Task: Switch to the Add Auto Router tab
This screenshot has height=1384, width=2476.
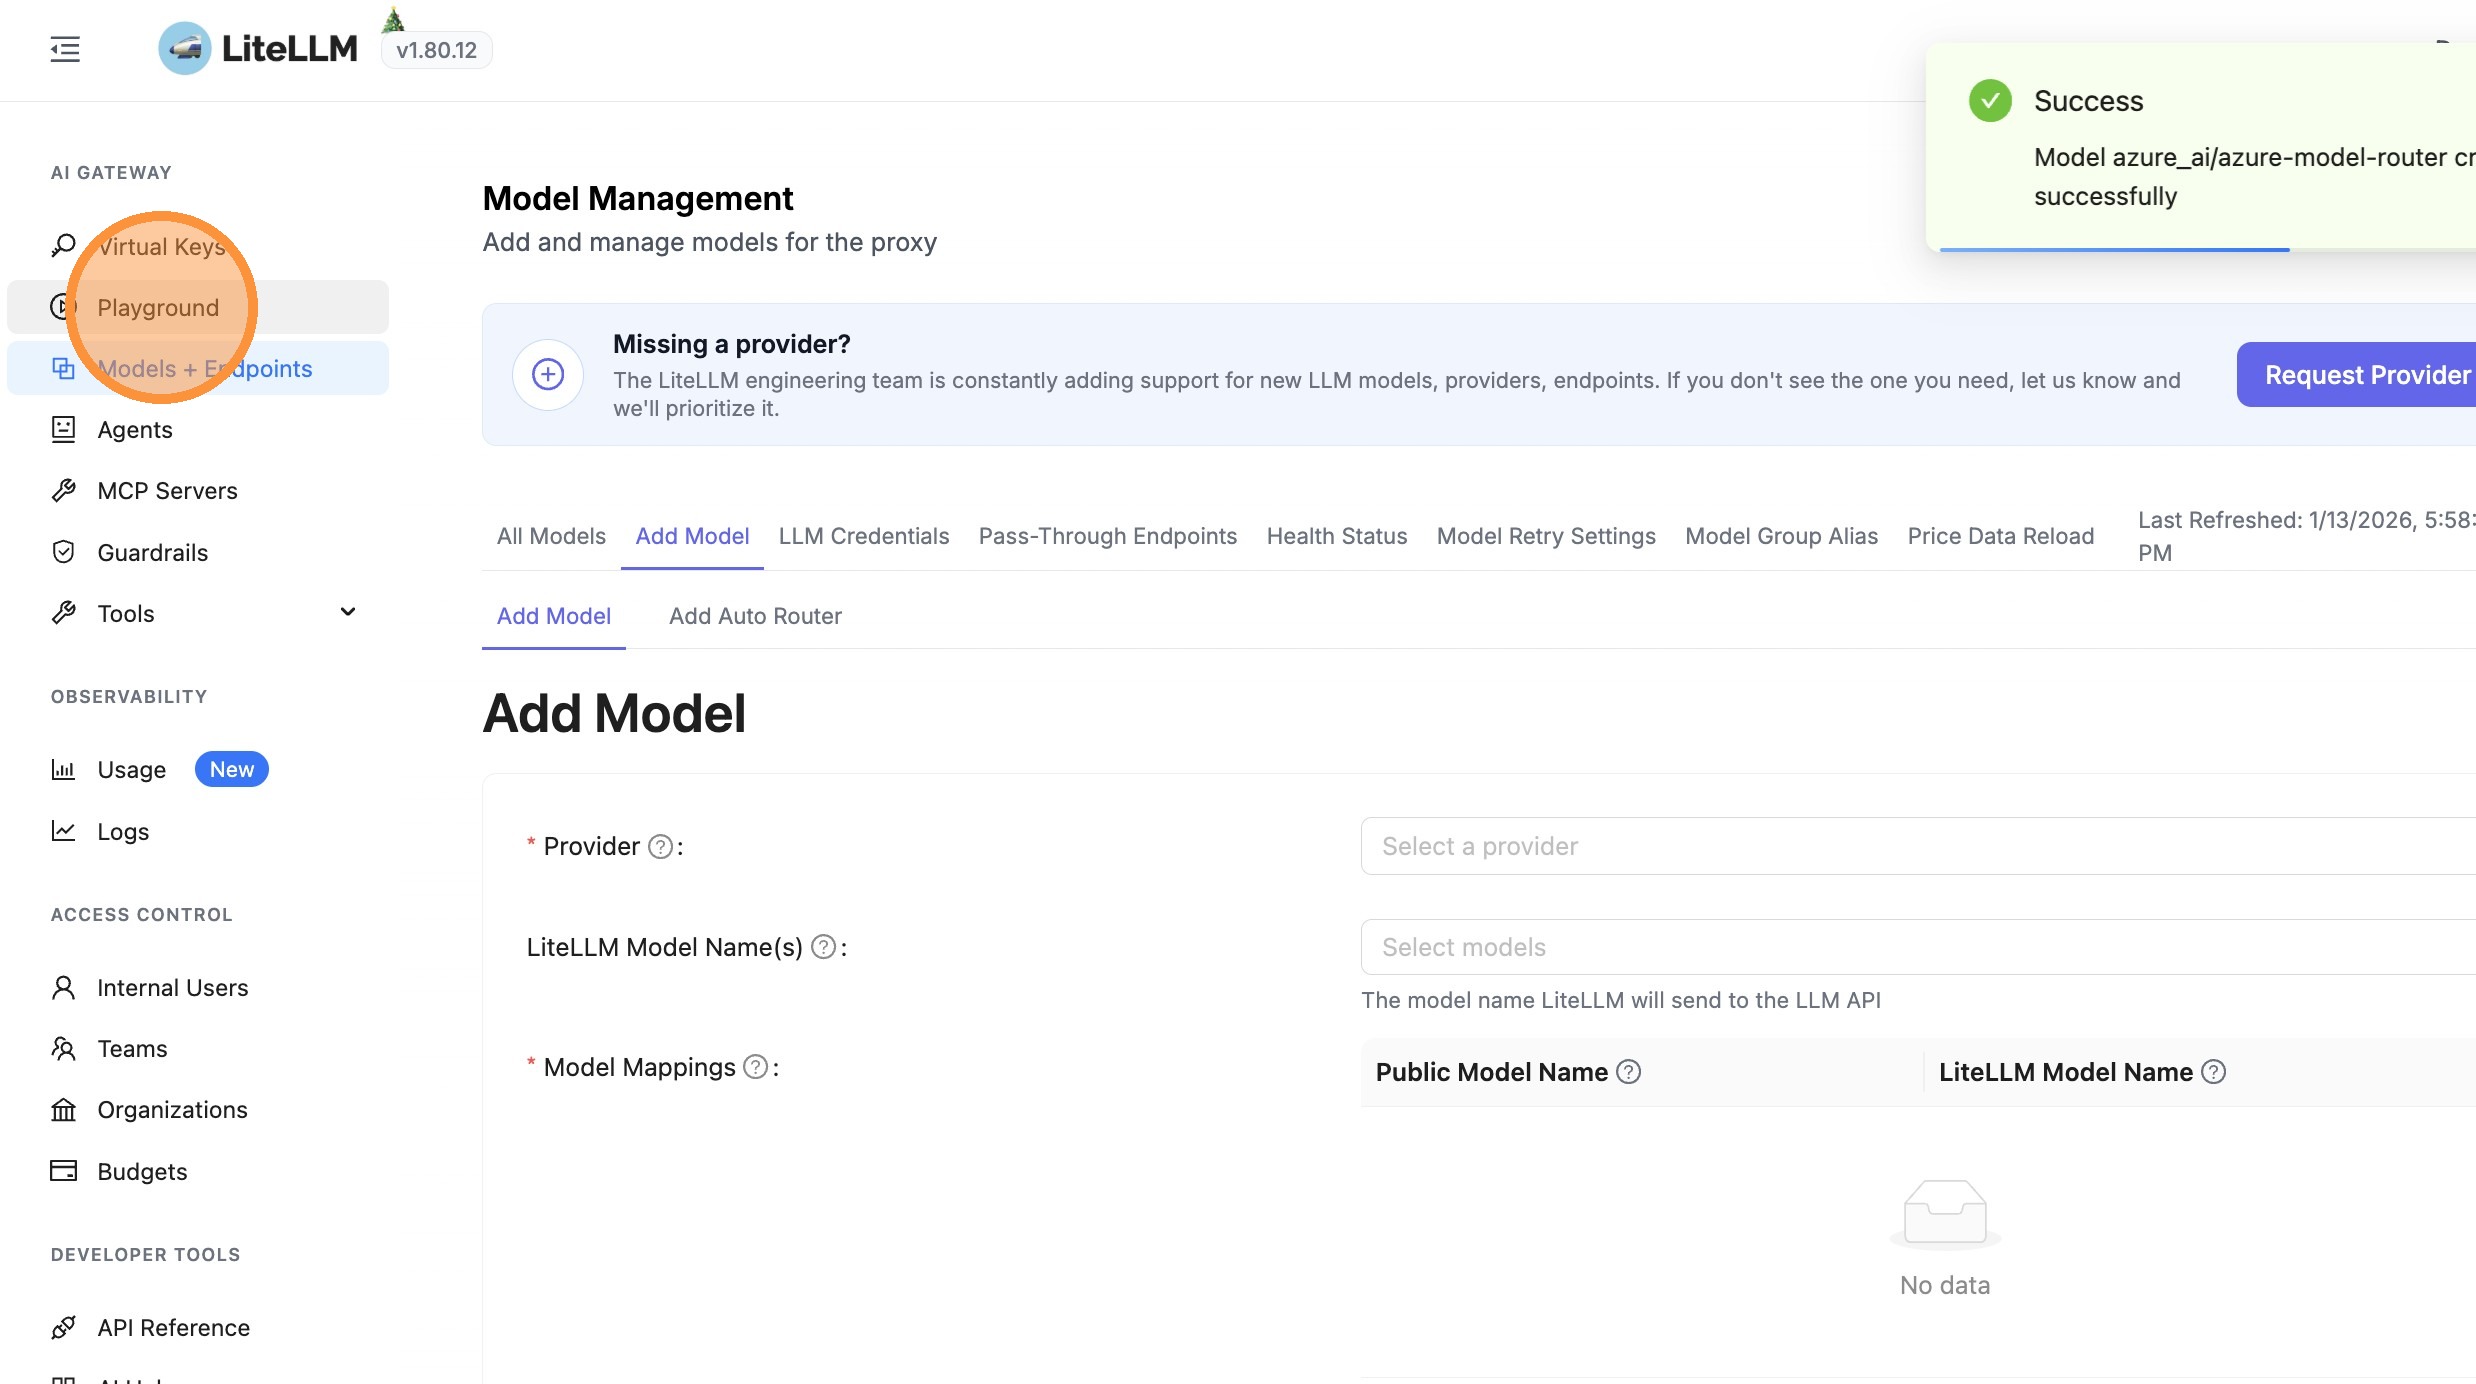Action: pos(755,616)
